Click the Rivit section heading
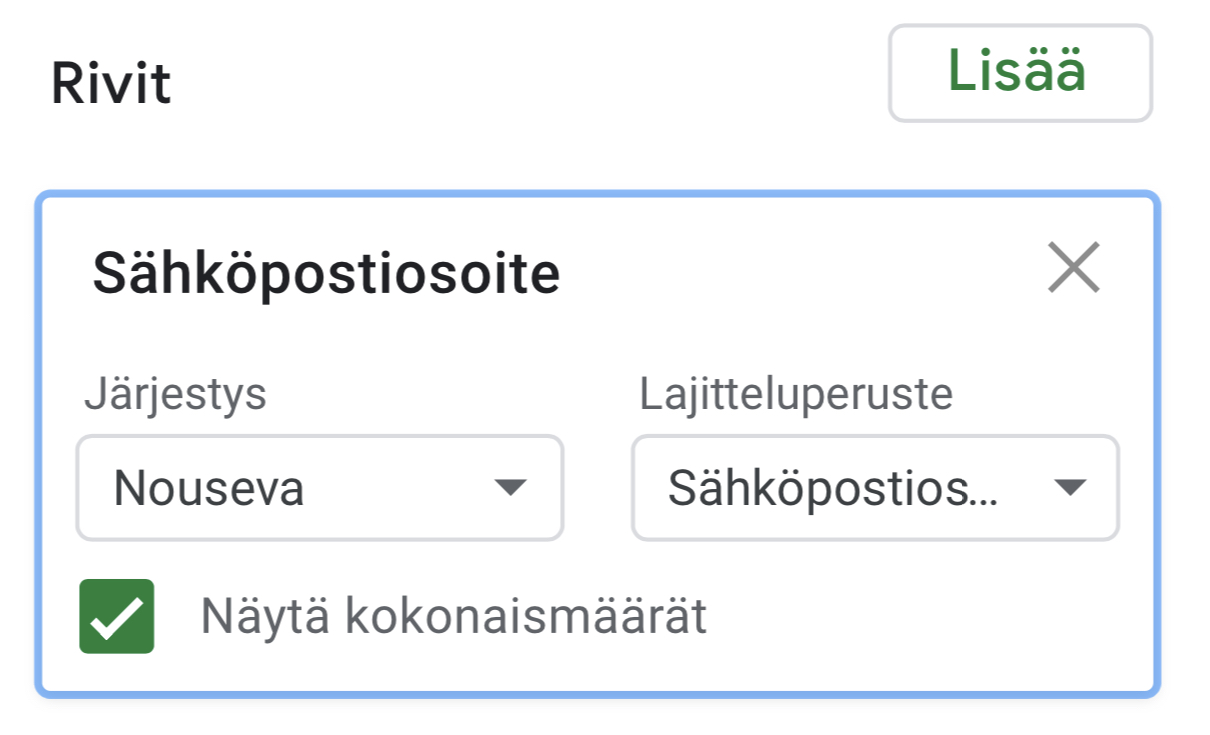This screenshot has height=735, width=1210. click(x=111, y=84)
